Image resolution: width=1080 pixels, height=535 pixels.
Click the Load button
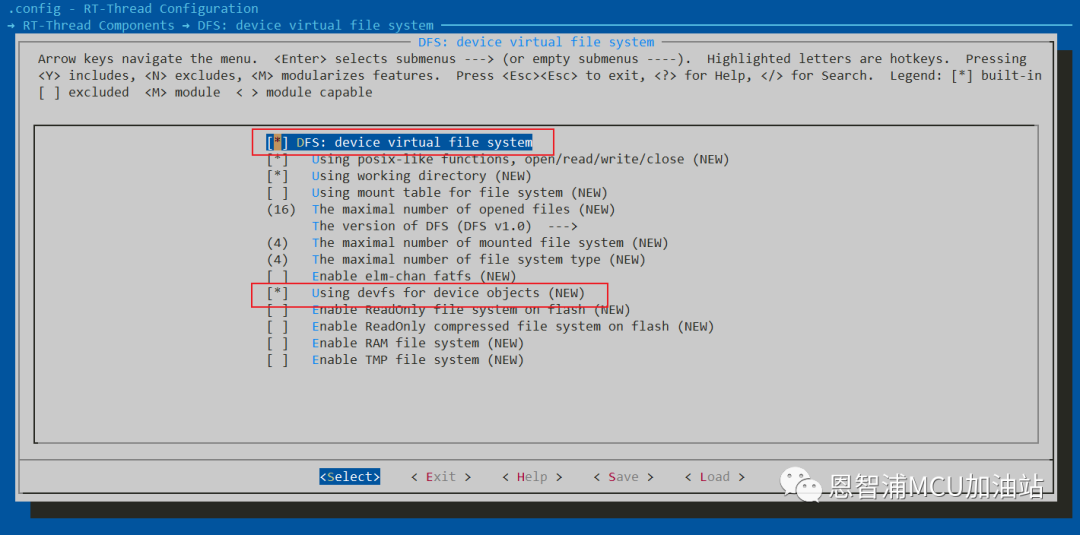click(714, 477)
